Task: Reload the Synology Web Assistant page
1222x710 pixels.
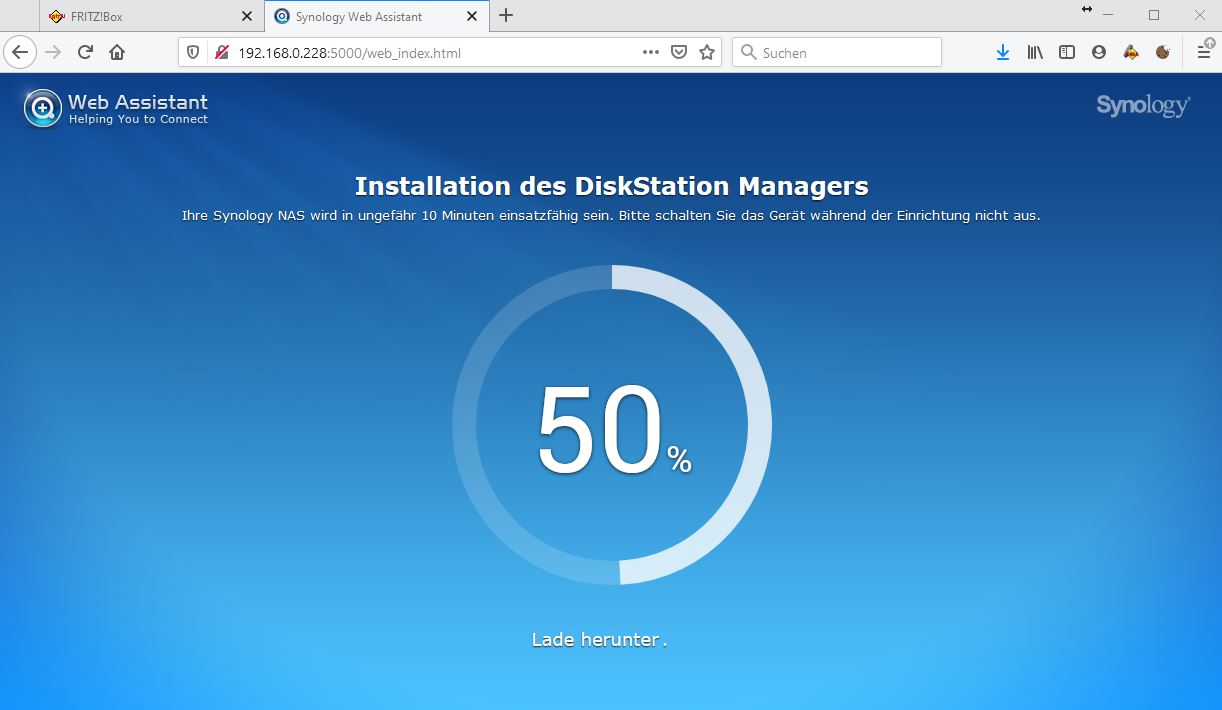Action: click(85, 52)
